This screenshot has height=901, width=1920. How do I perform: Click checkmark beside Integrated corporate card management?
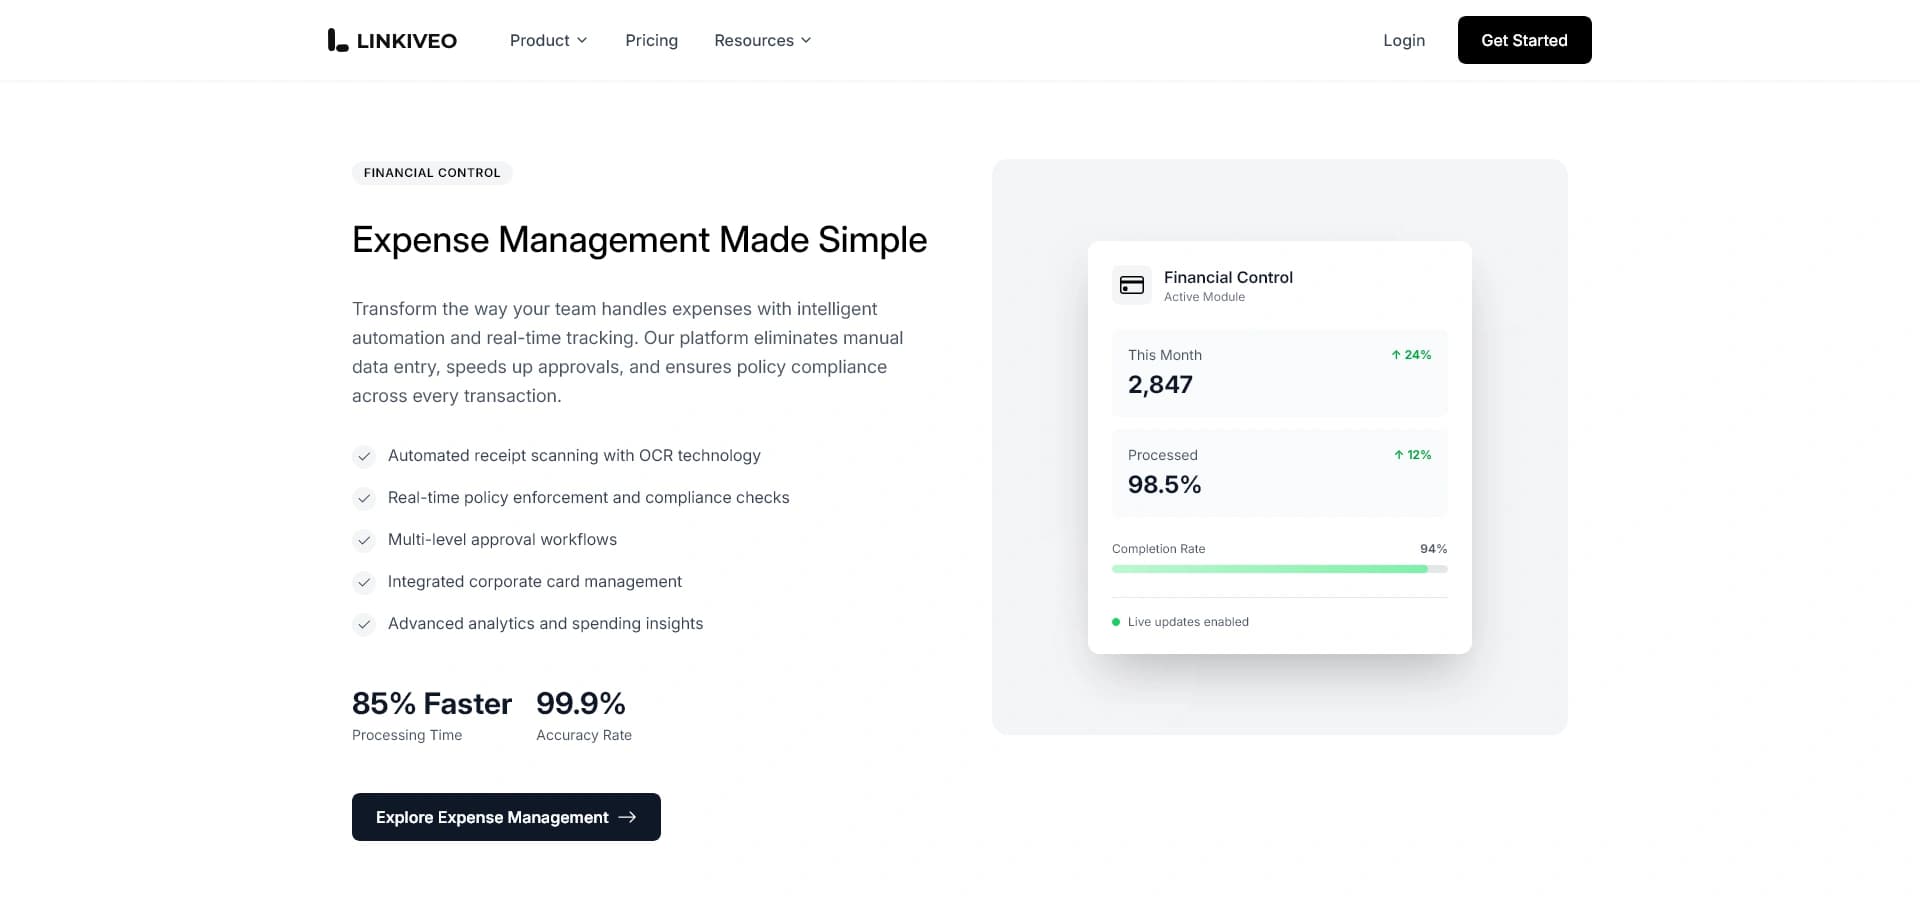tap(364, 582)
